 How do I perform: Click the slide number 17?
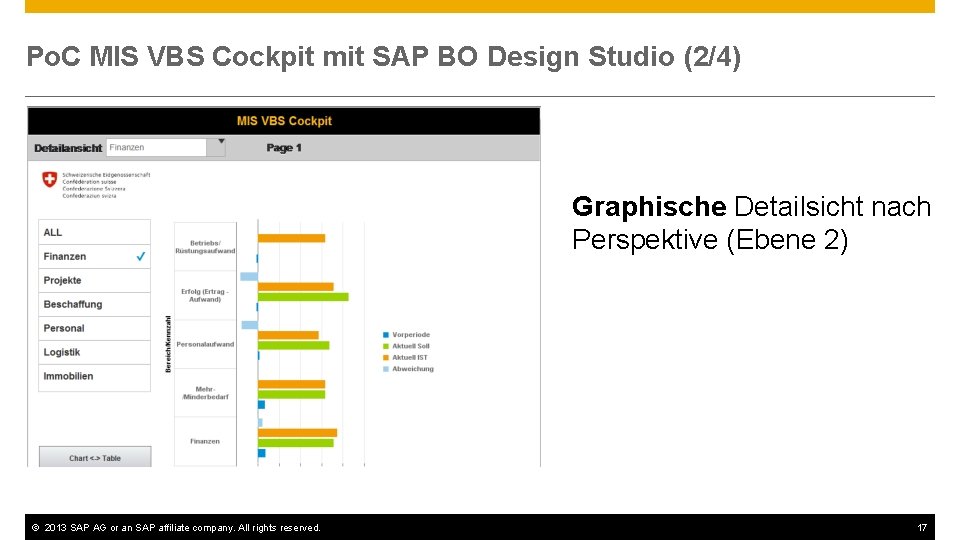pos(922,527)
